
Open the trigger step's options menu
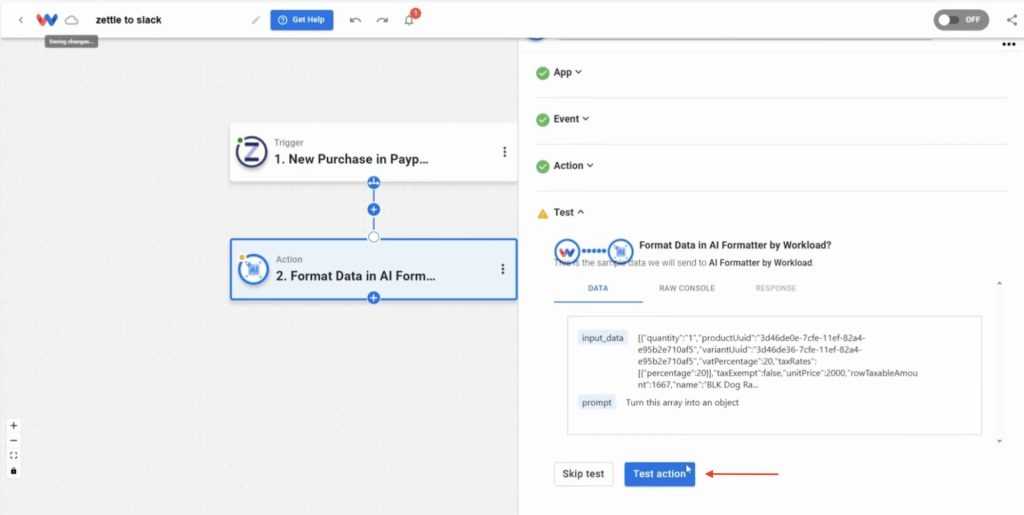tap(504, 152)
